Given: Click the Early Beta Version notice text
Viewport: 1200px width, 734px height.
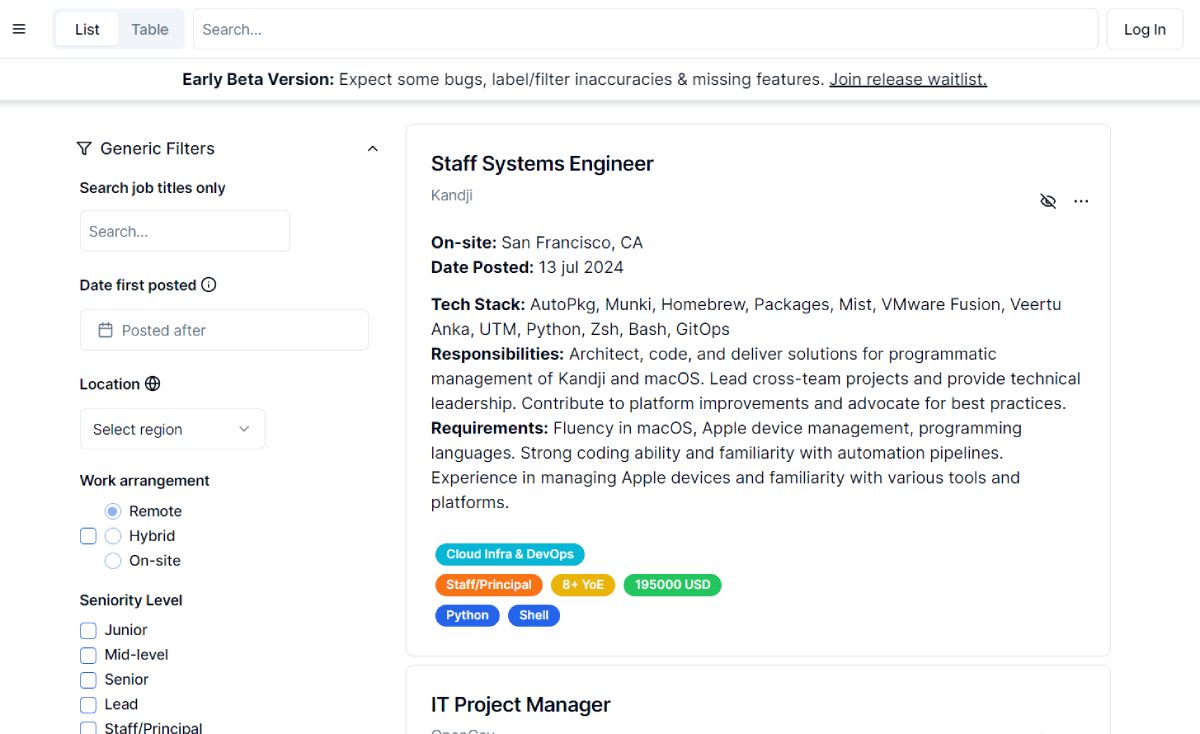Looking at the screenshot, I should click(x=503, y=79).
